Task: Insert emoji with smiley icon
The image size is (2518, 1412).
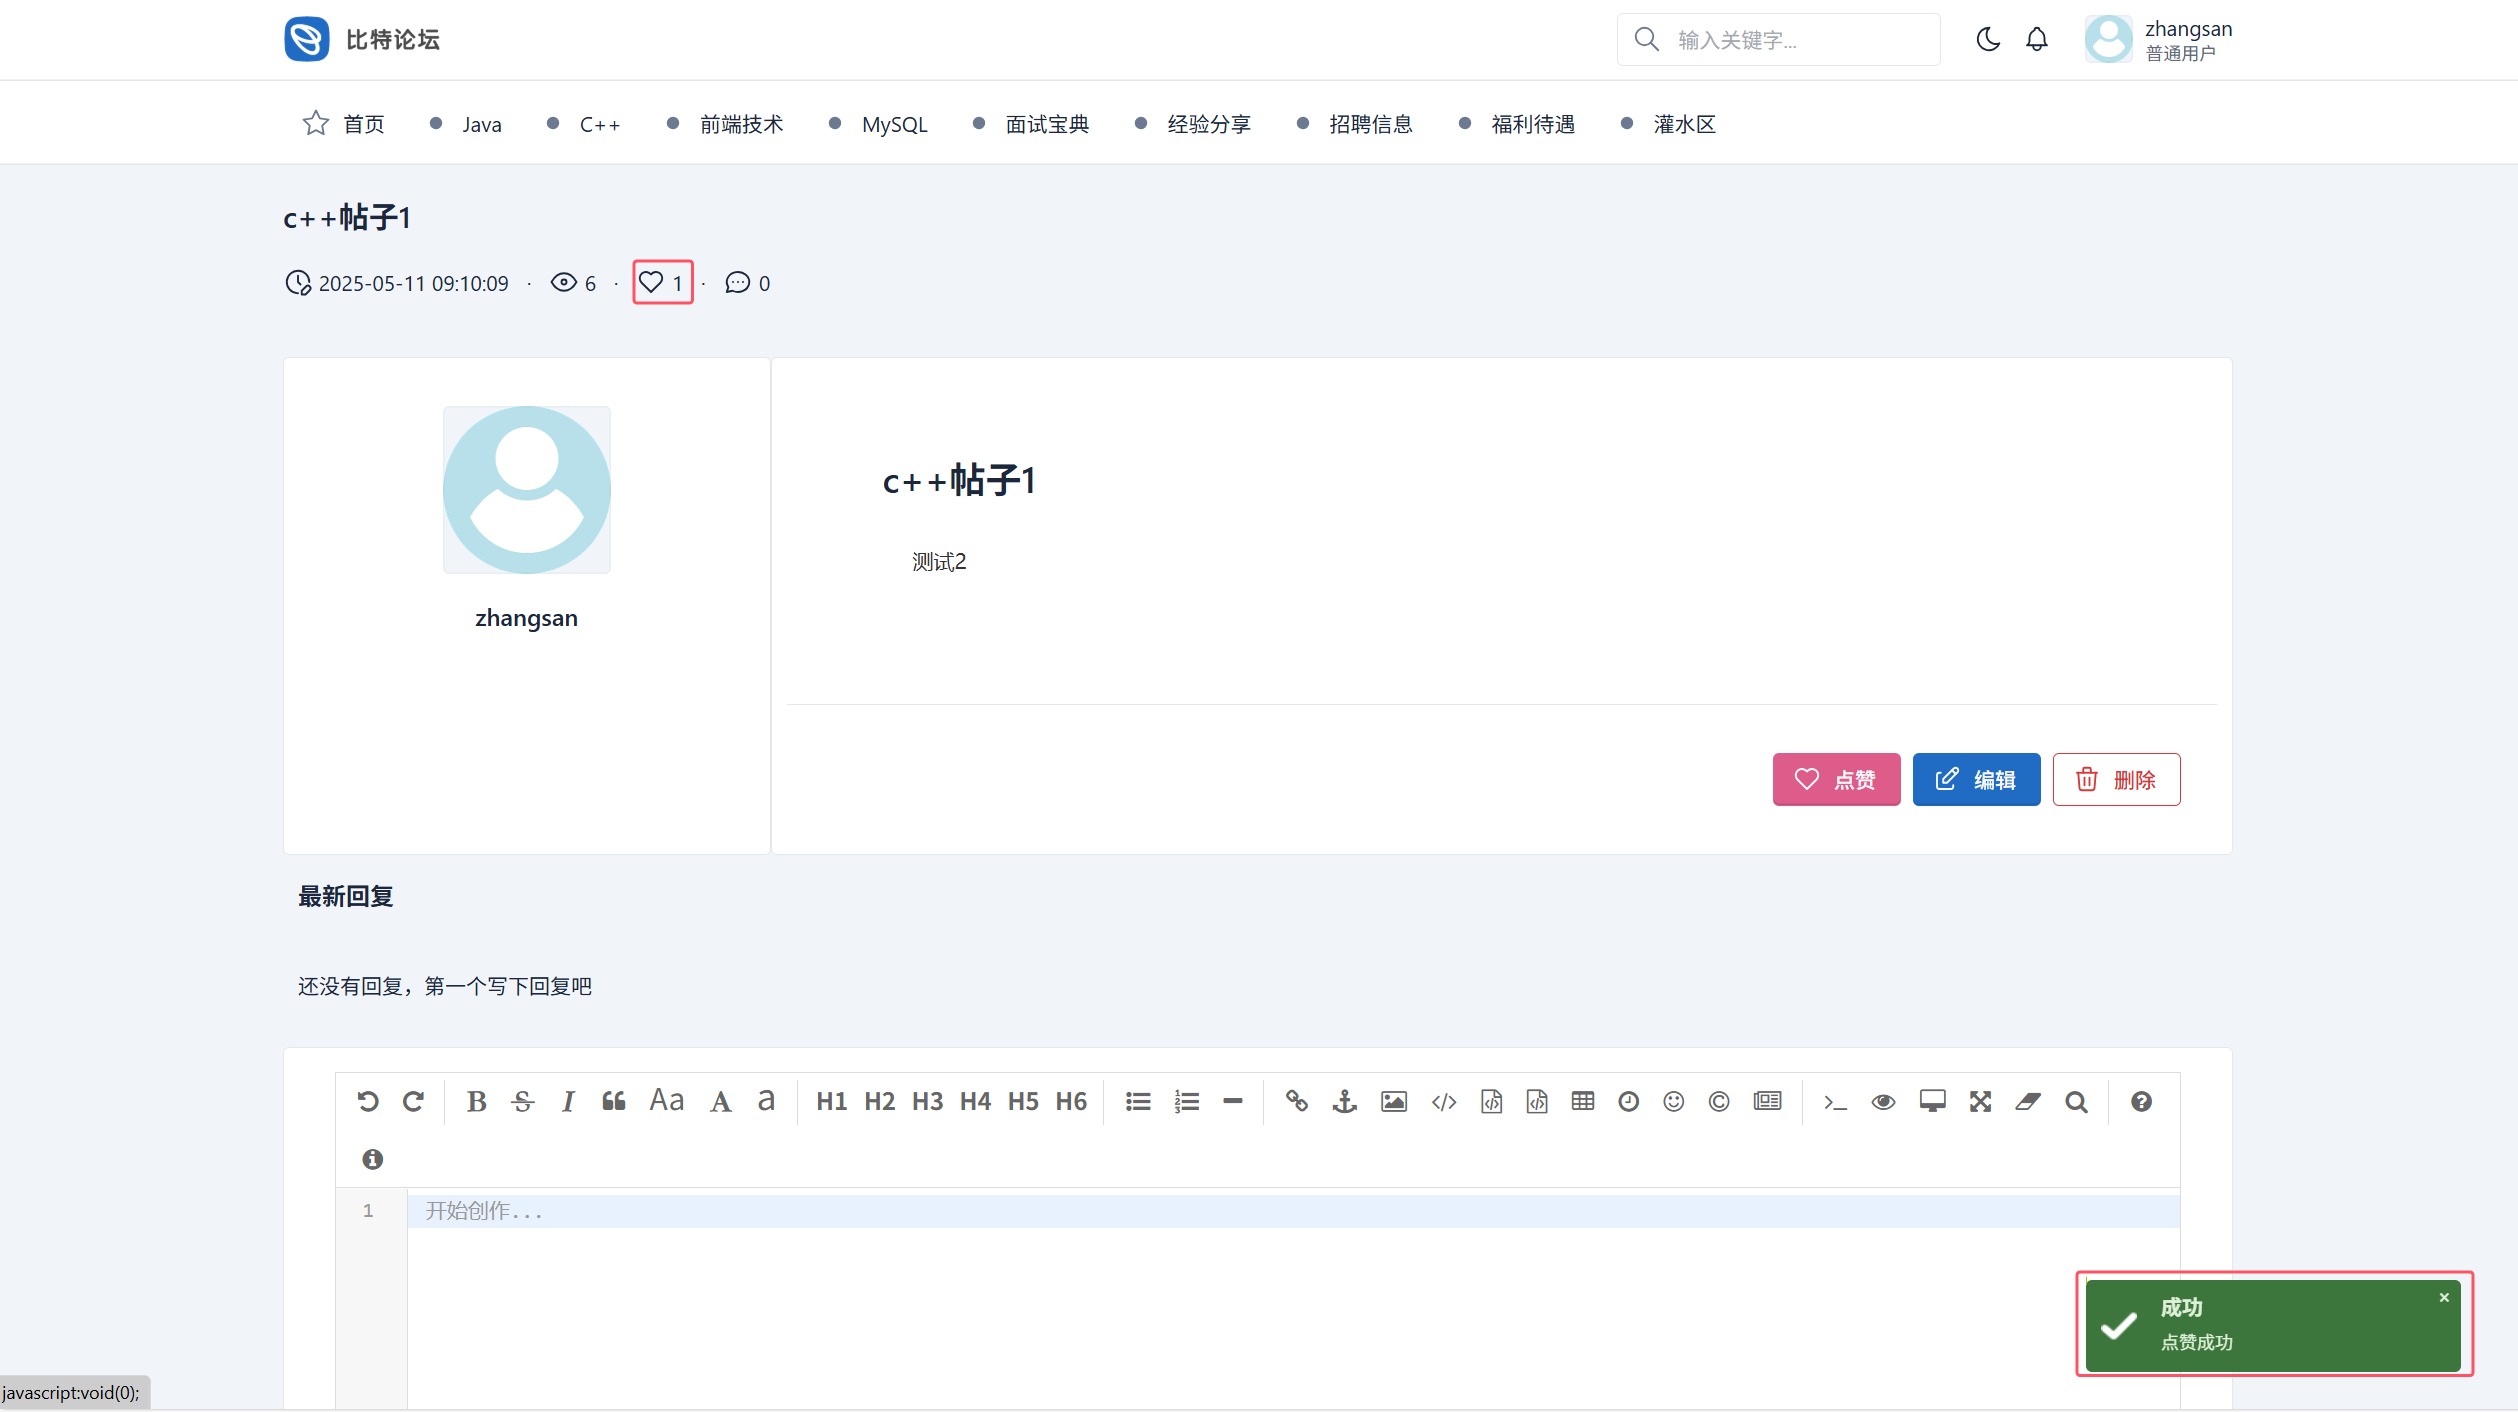Action: point(1673,1101)
